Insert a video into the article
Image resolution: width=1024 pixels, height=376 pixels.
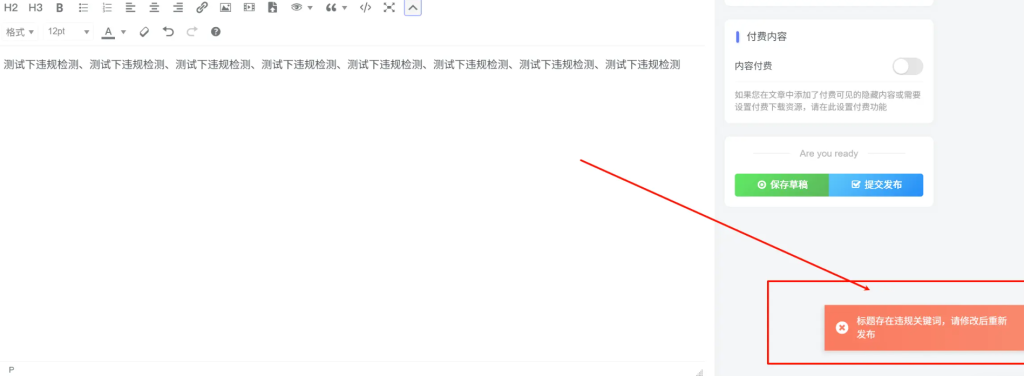point(249,8)
